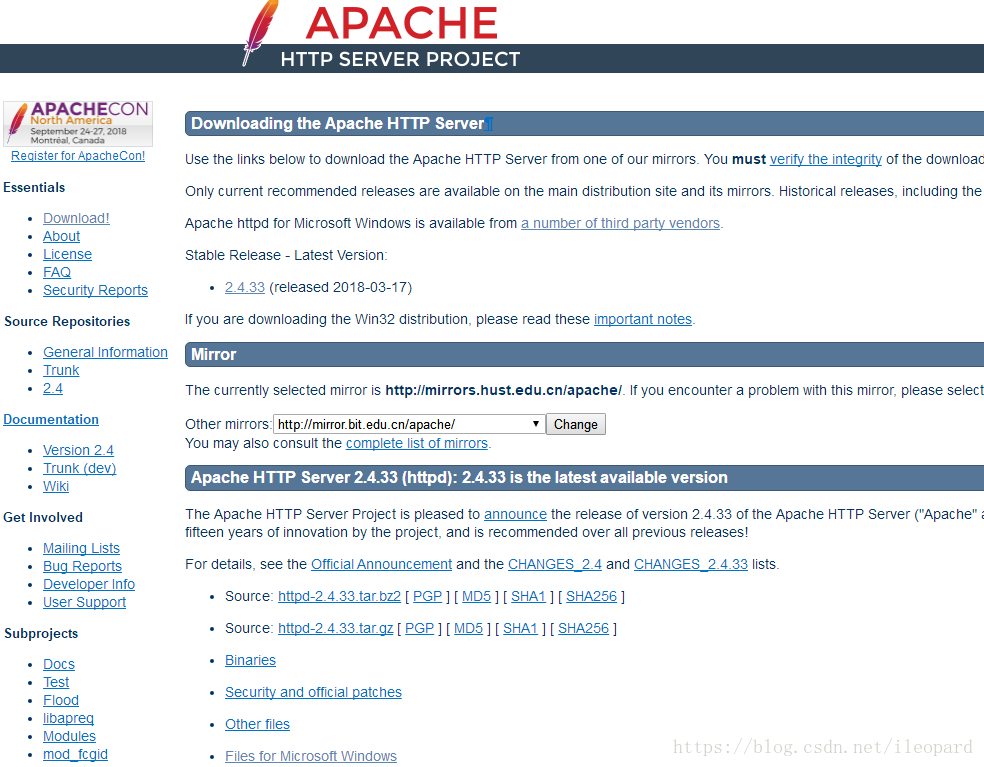Open the Wiki link
This screenshot has width=984, height=767.
tap(56, 486)
